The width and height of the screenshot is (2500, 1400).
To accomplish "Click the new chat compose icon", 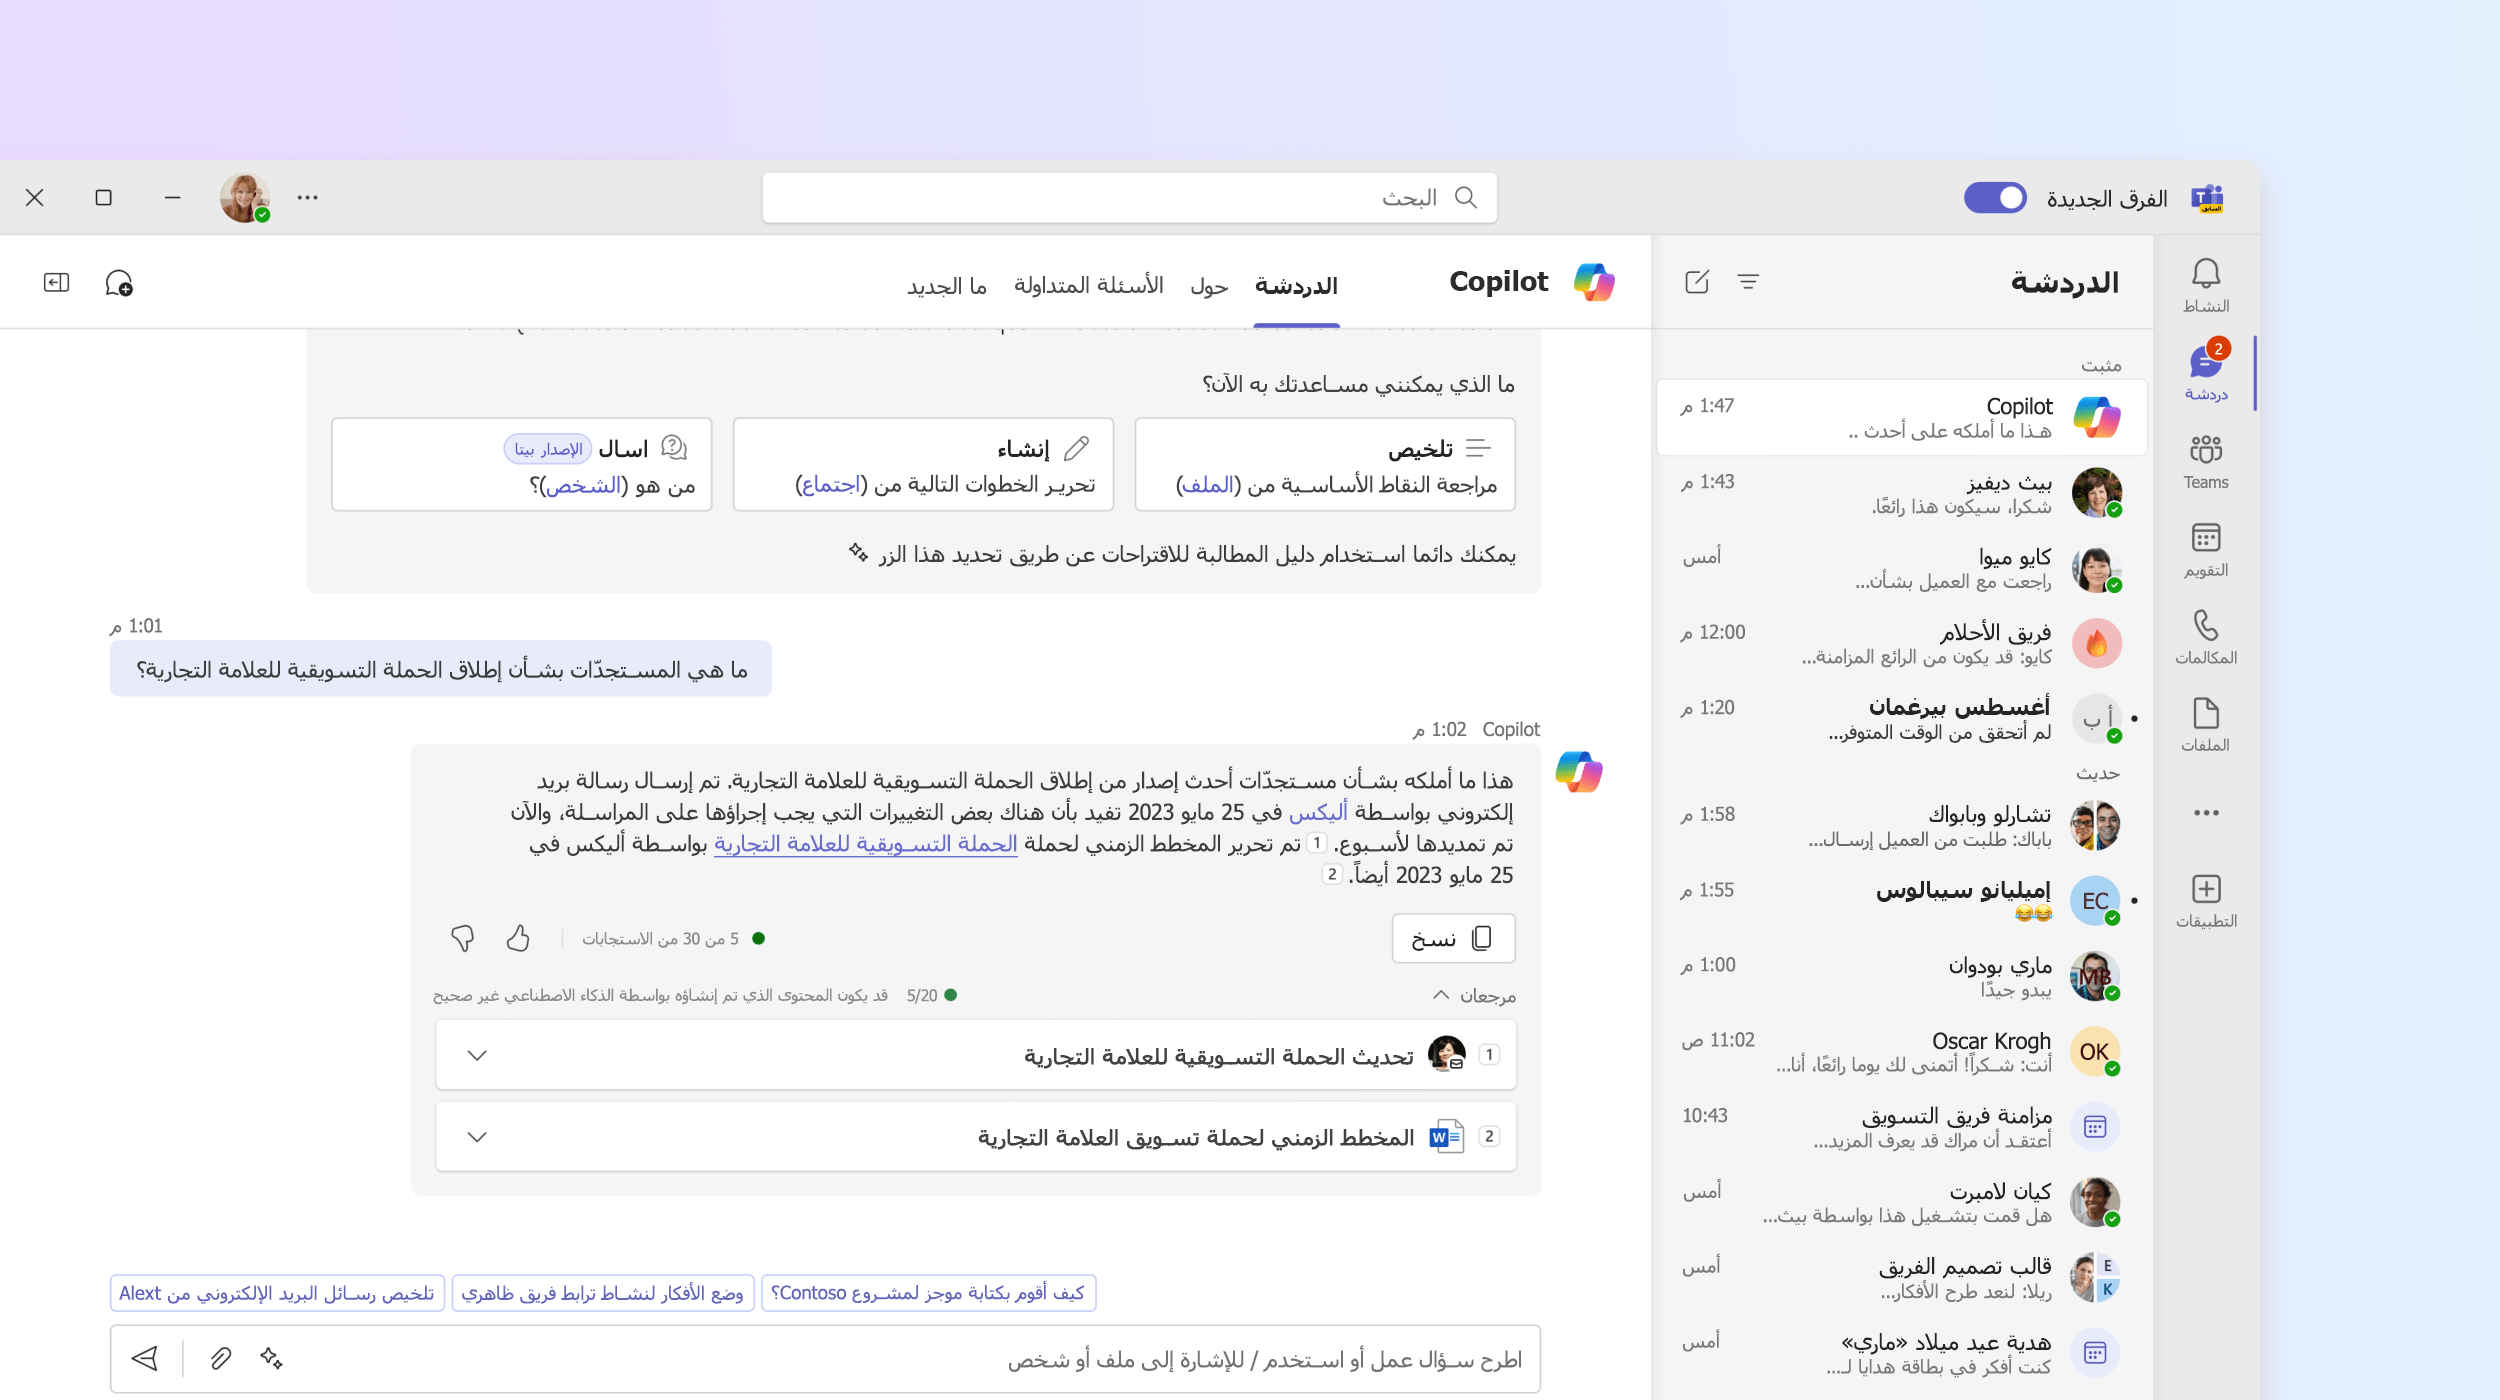I will [1697, 282].
